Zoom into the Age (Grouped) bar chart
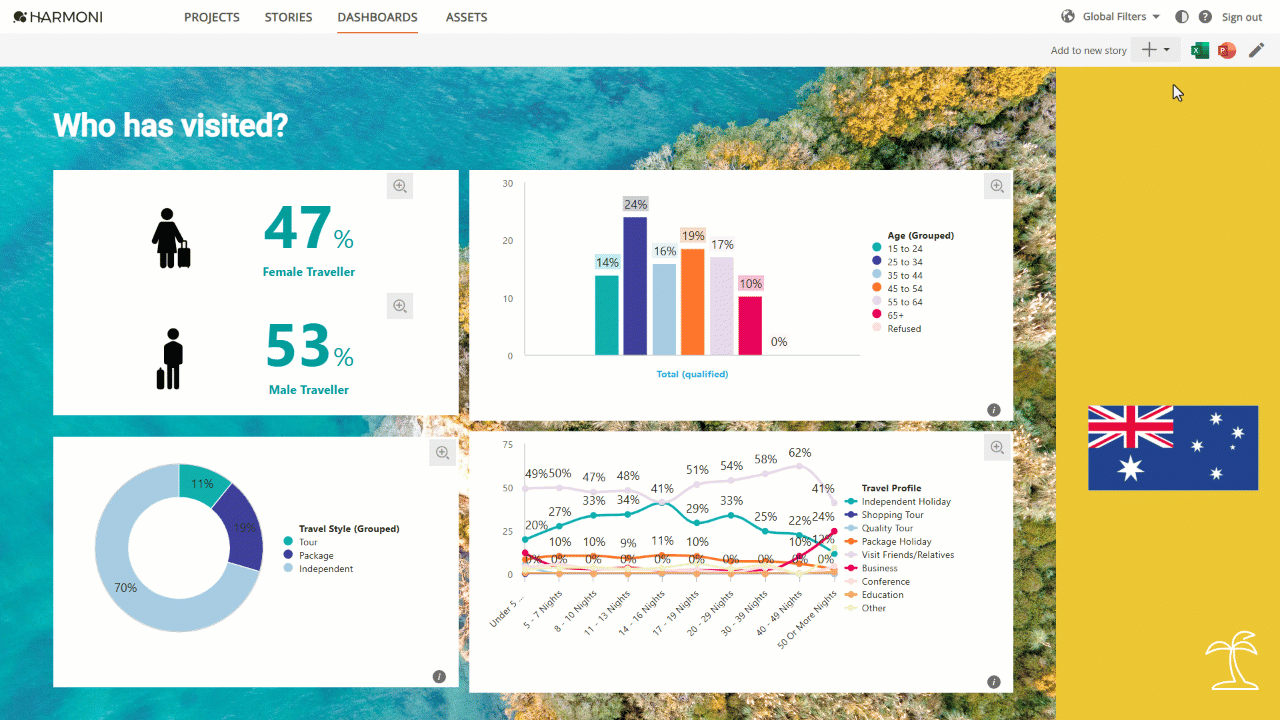 click(996, 186)
